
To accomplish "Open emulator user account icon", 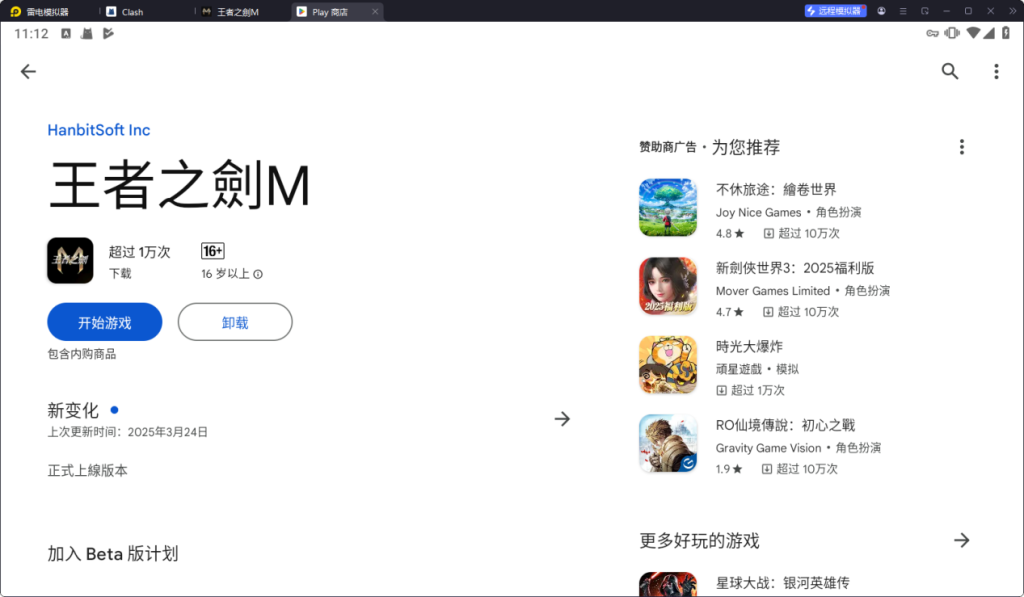I will point(881,11).
